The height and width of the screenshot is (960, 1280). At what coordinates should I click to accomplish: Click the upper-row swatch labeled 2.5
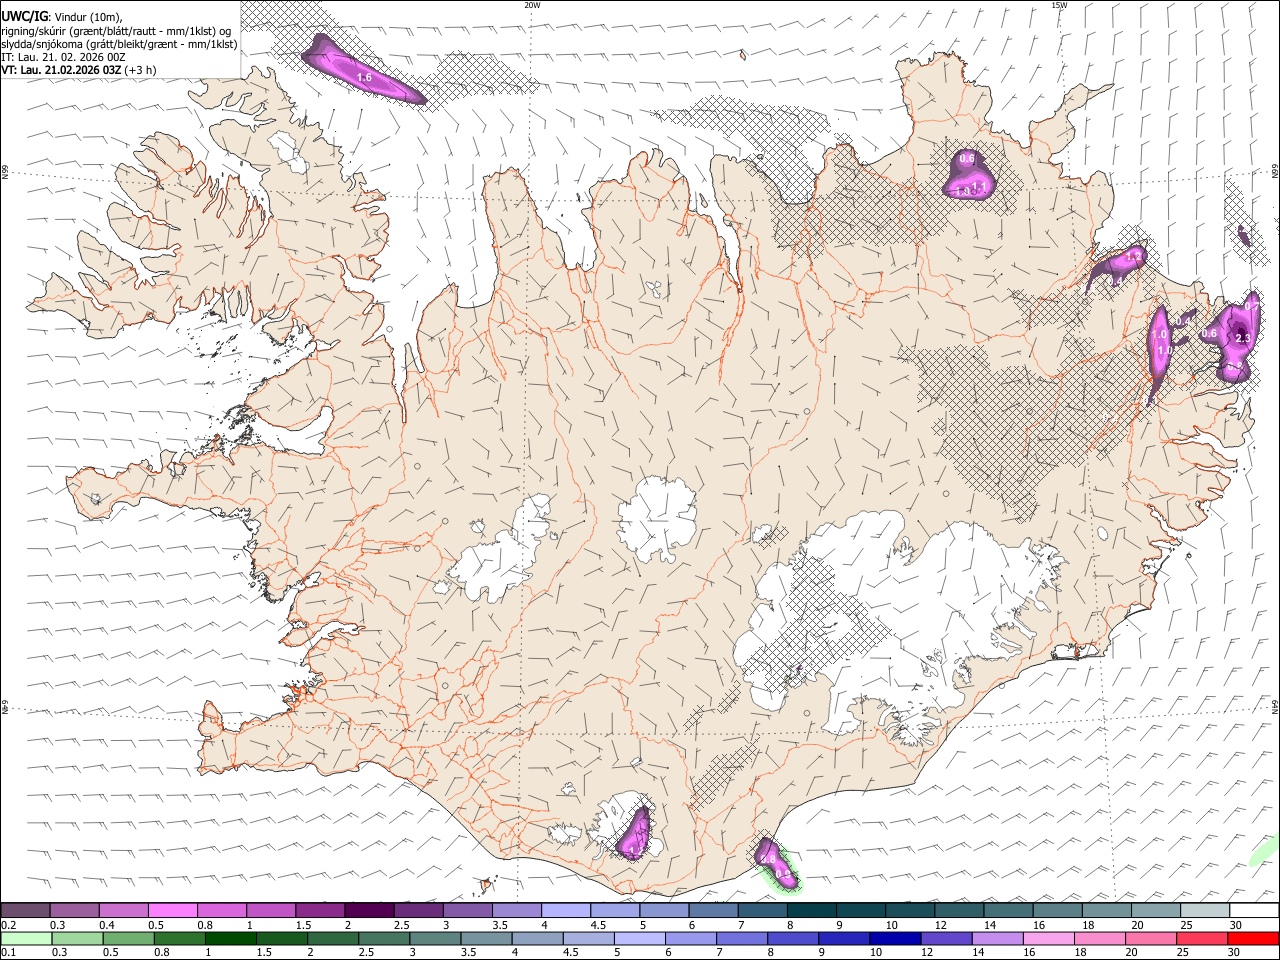tap(417, 910)
